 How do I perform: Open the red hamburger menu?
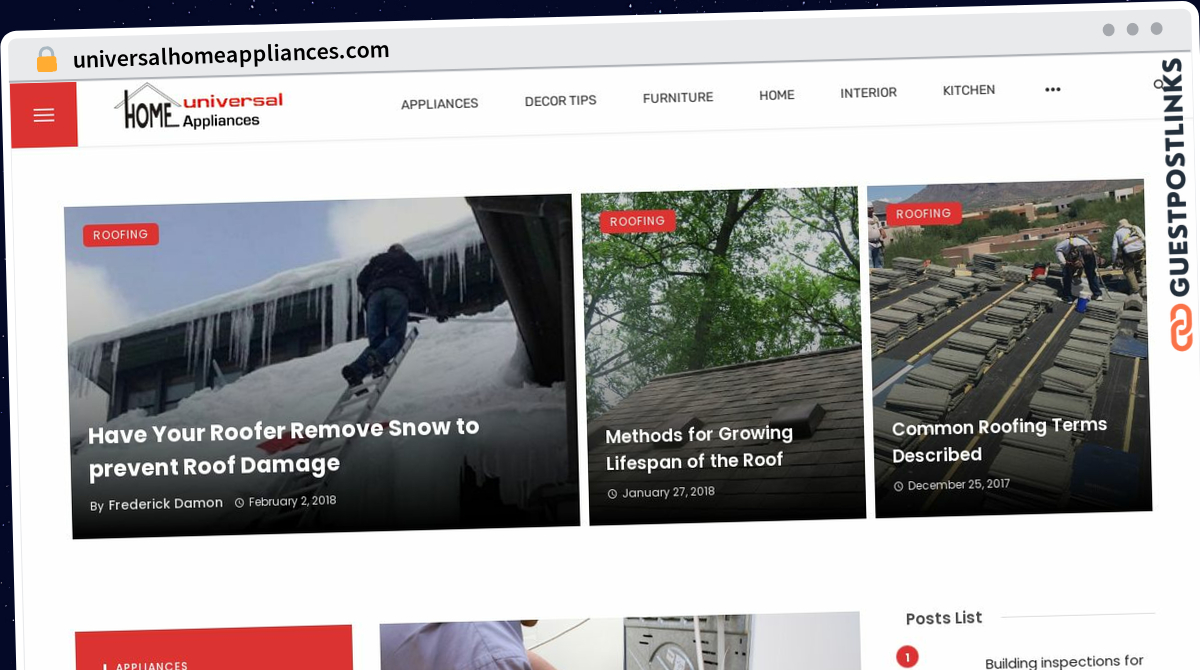pos(44,115)
